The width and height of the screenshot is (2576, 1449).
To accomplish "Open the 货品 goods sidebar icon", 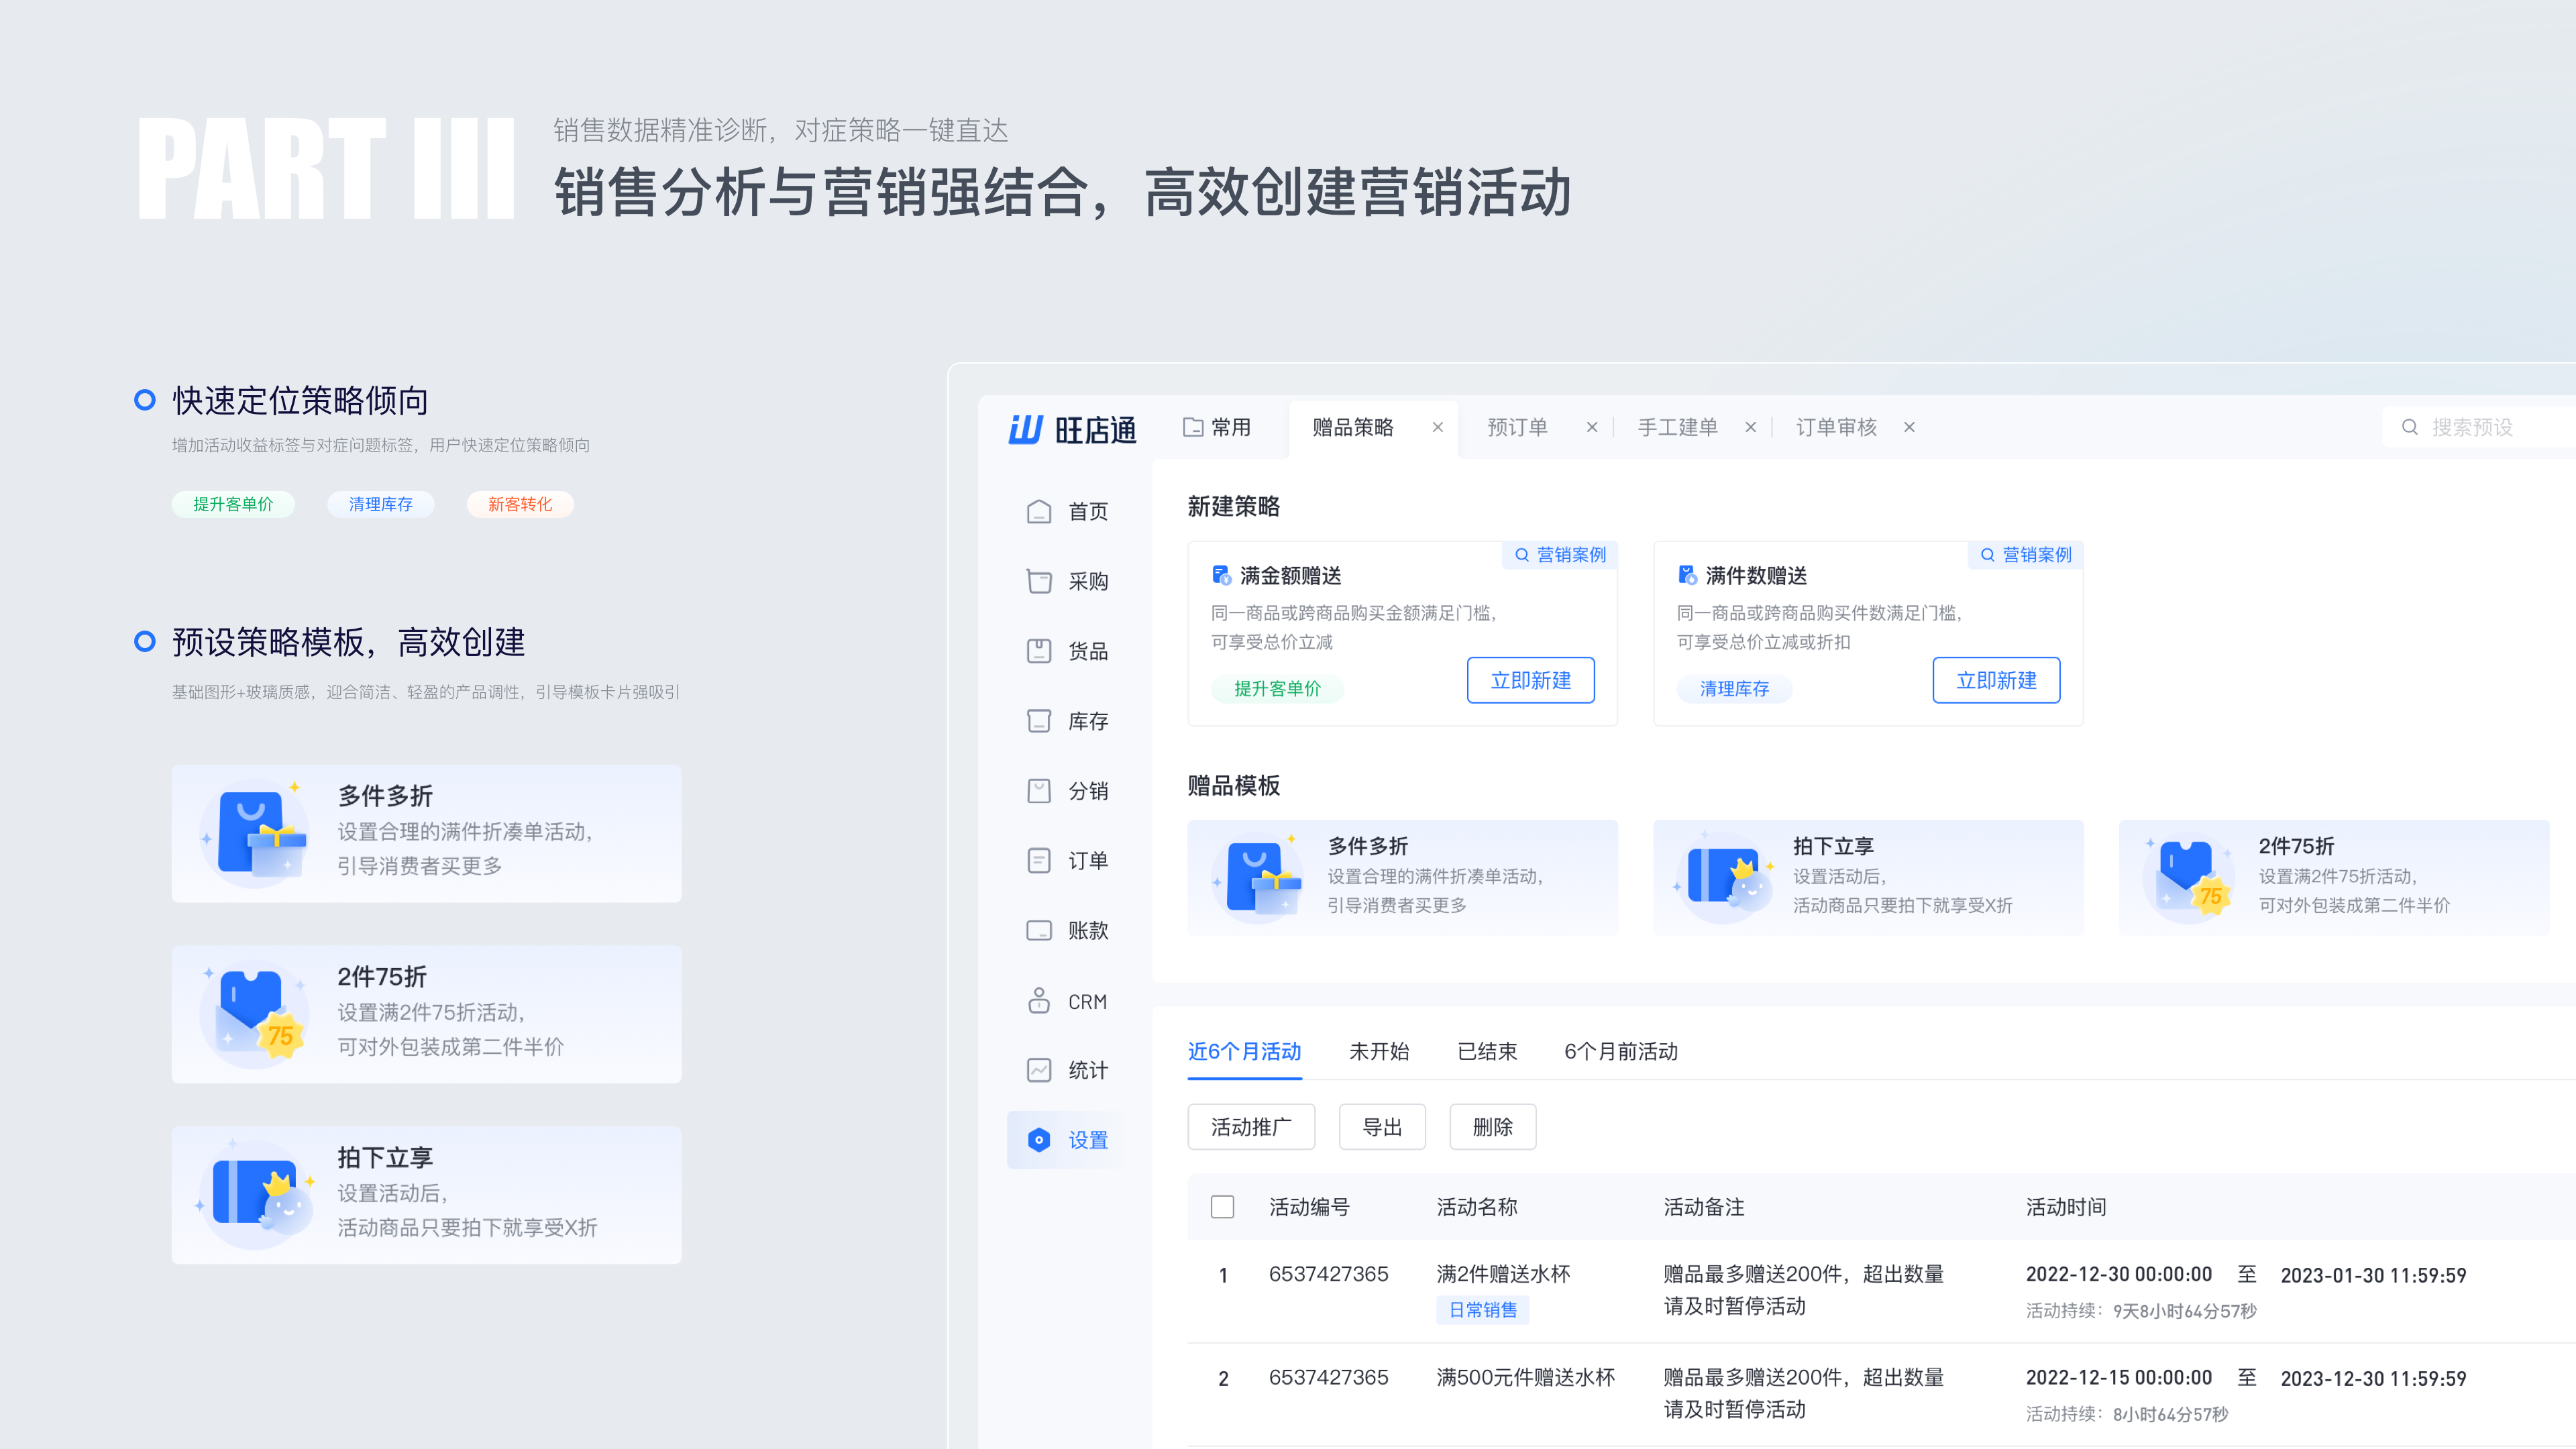I will pos(1039,652).
